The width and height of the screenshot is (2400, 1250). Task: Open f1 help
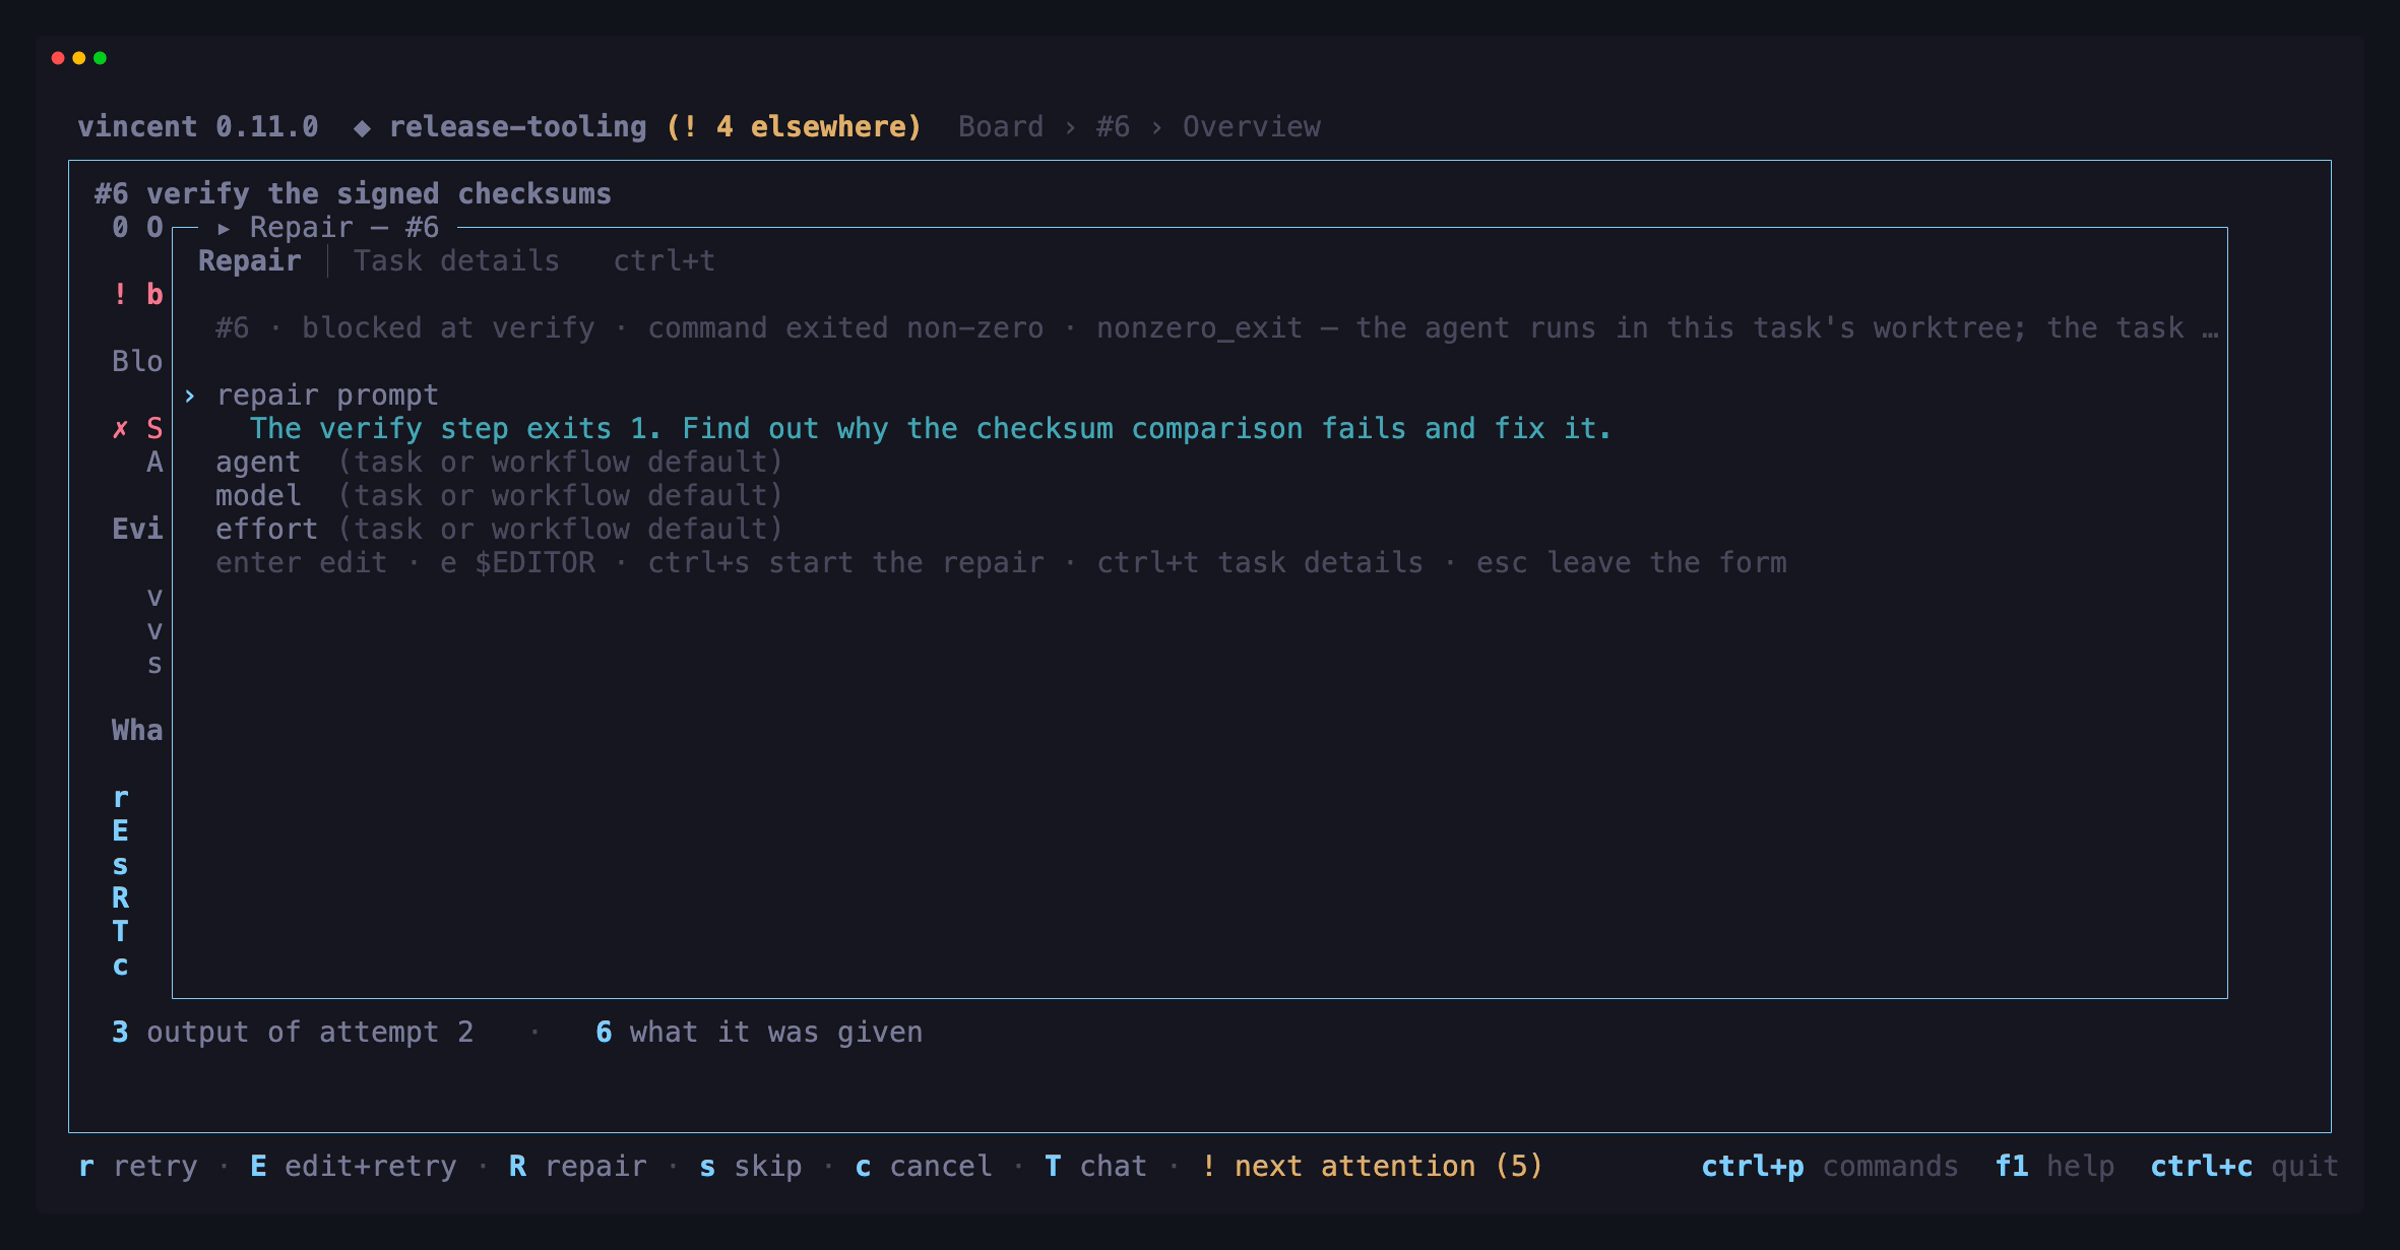click(2054, 1166)
